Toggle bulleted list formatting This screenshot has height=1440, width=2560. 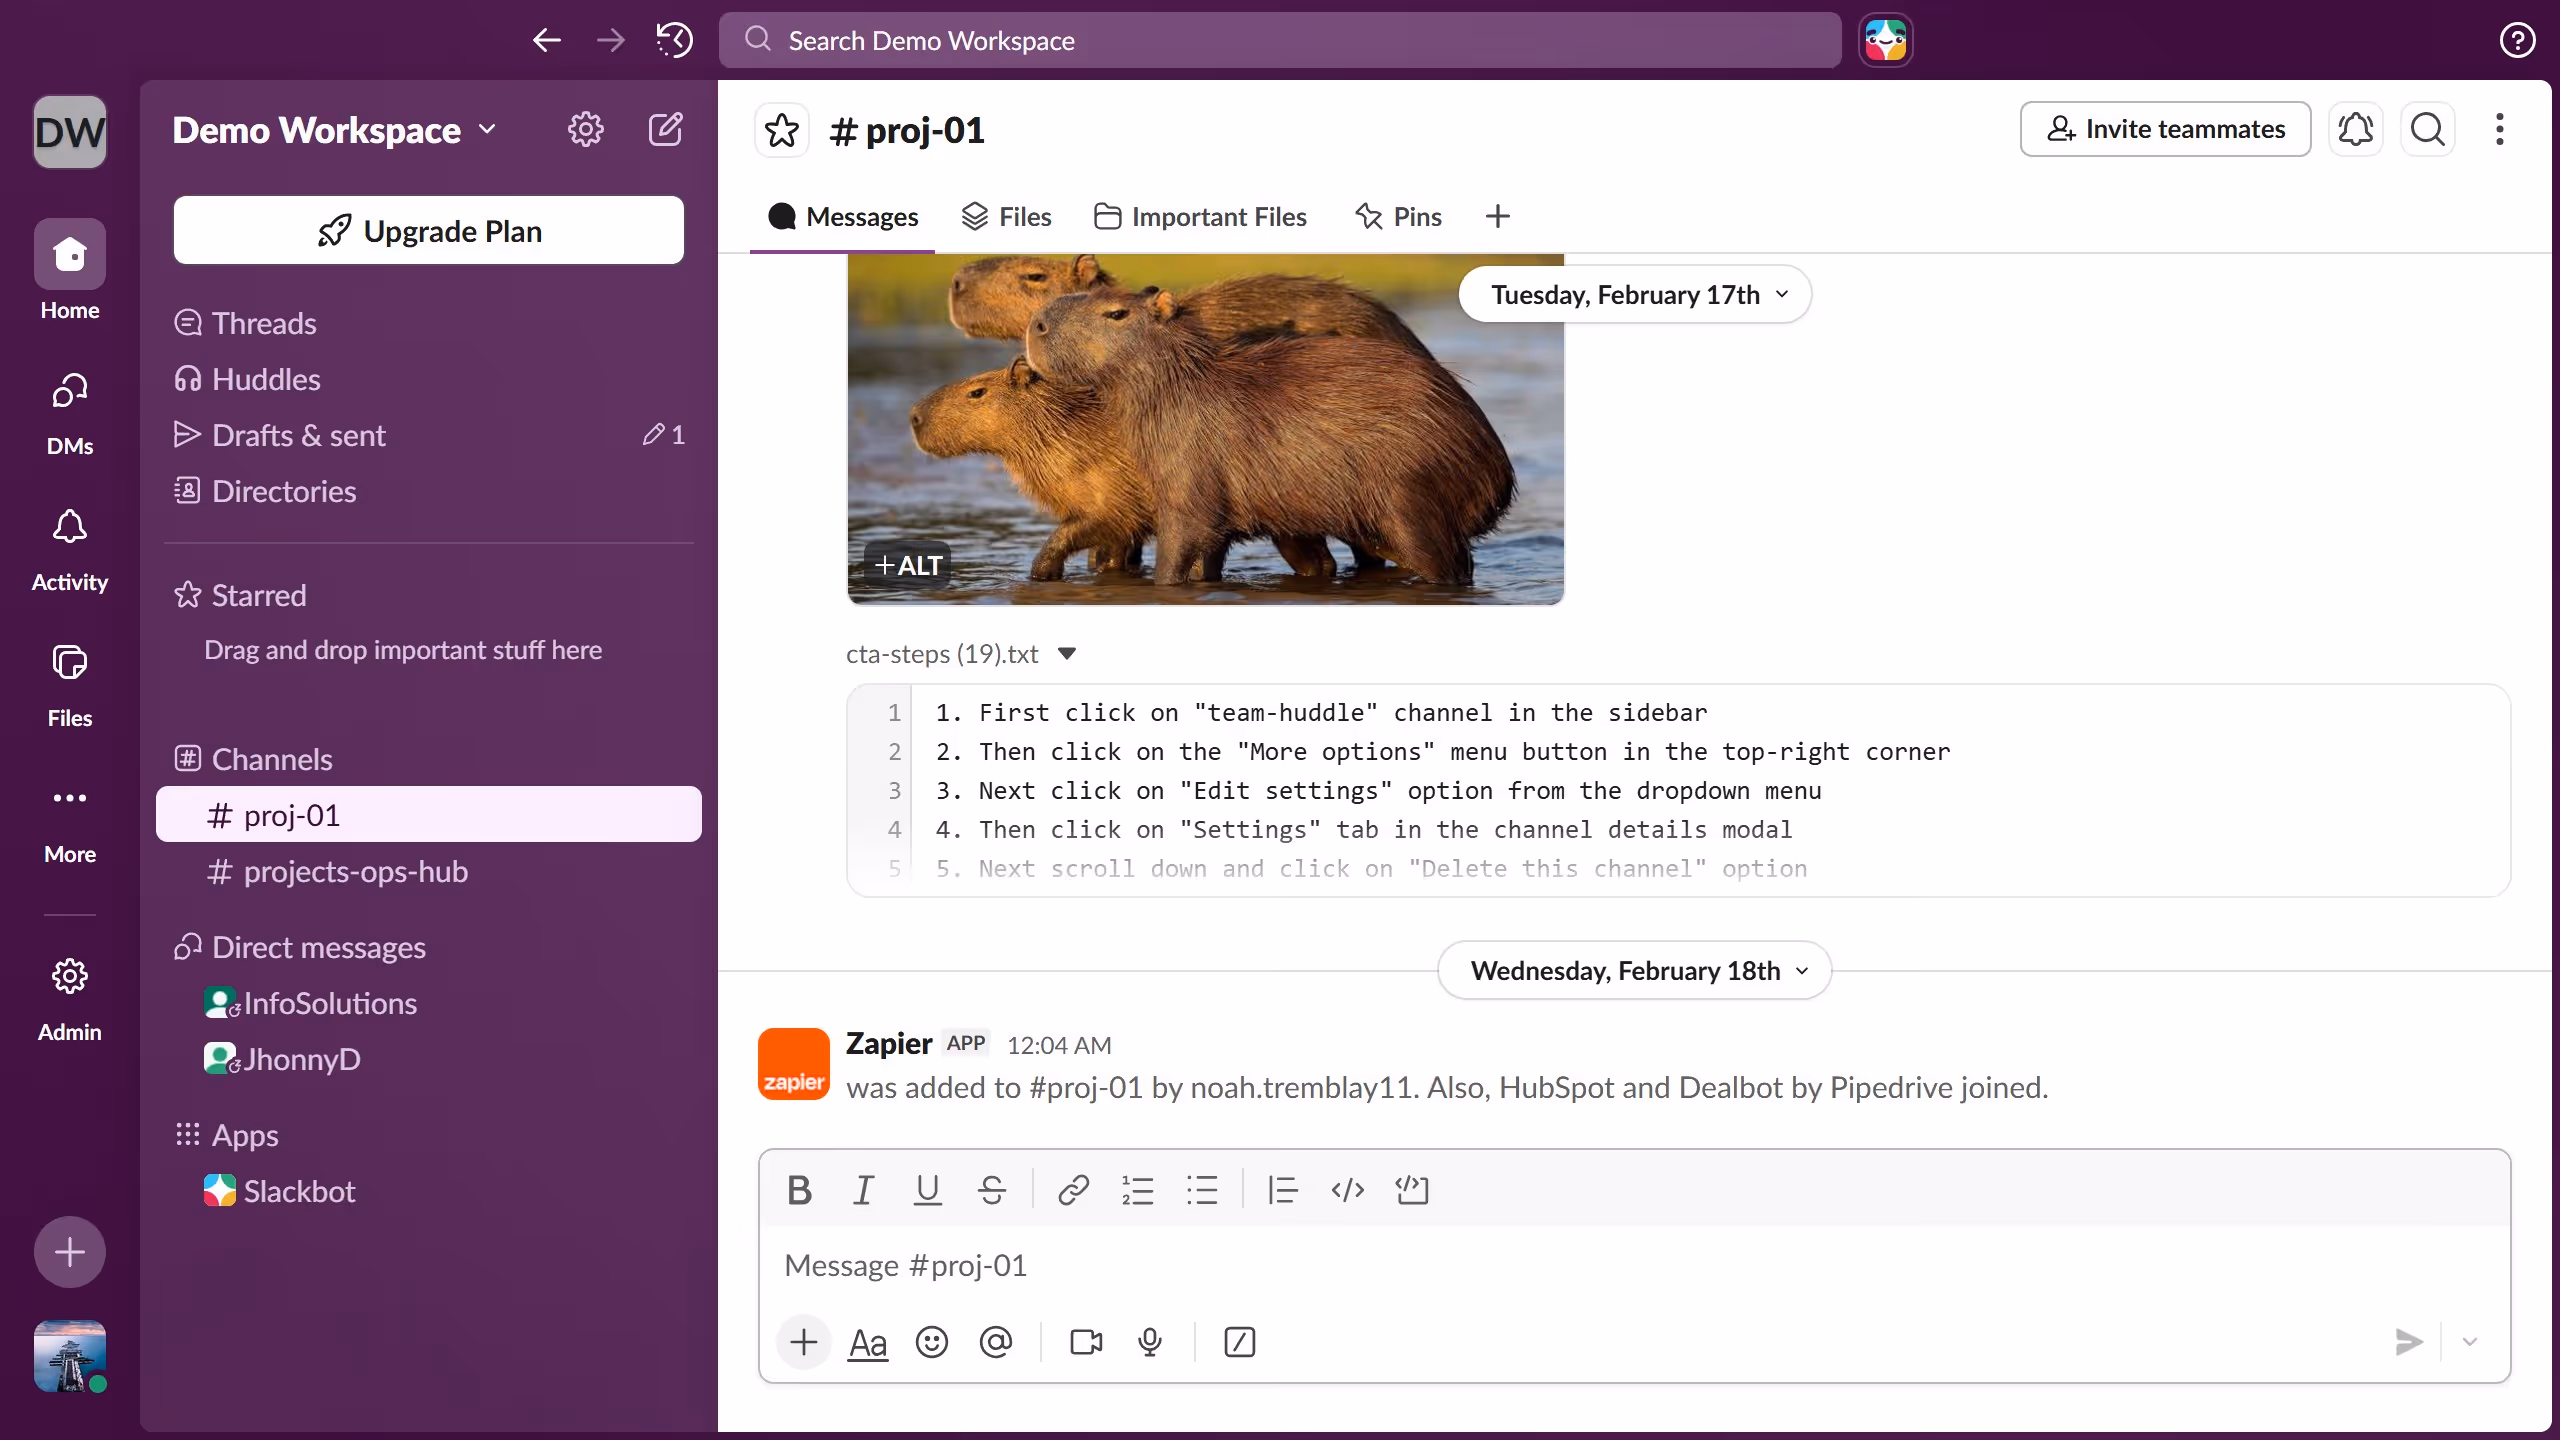coord(1202,1190)
